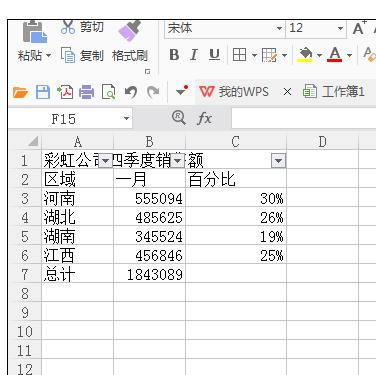The height and width of the screenshot is (375, 376).
Task: Click the zoom magnifier icon near fx
Action: (x=179, y=118)
